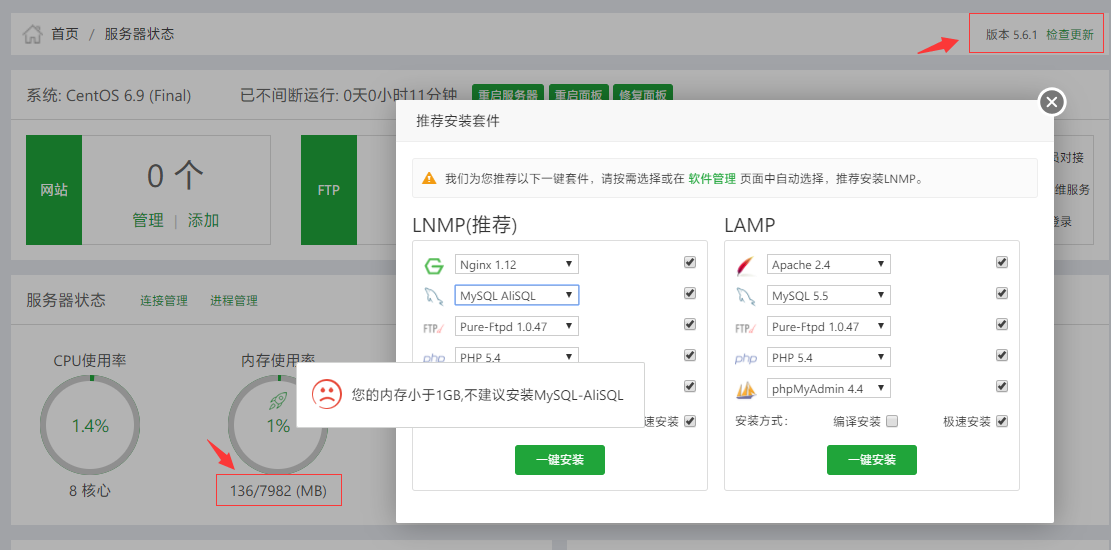Image resolution: width=1111 pixels, height=550 pixels.
Task: Click the check for updates link
Action: click(x=1070, y=35)
